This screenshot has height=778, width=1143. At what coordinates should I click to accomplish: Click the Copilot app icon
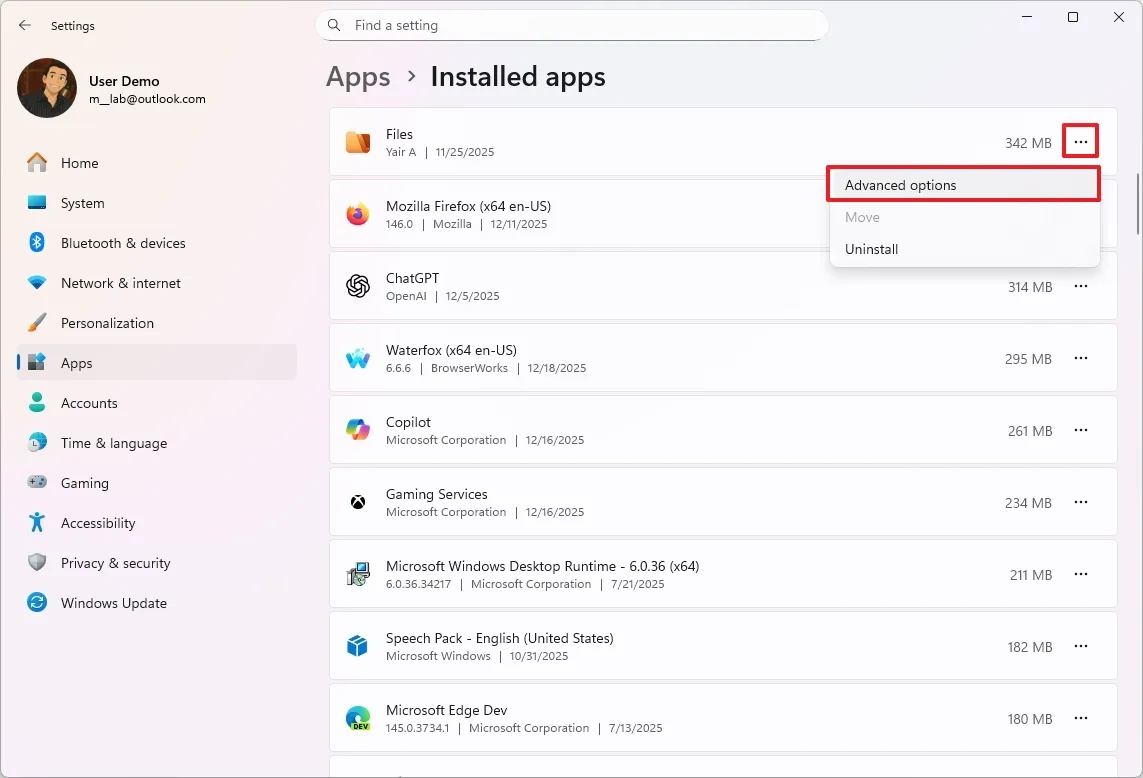[357, 430]
